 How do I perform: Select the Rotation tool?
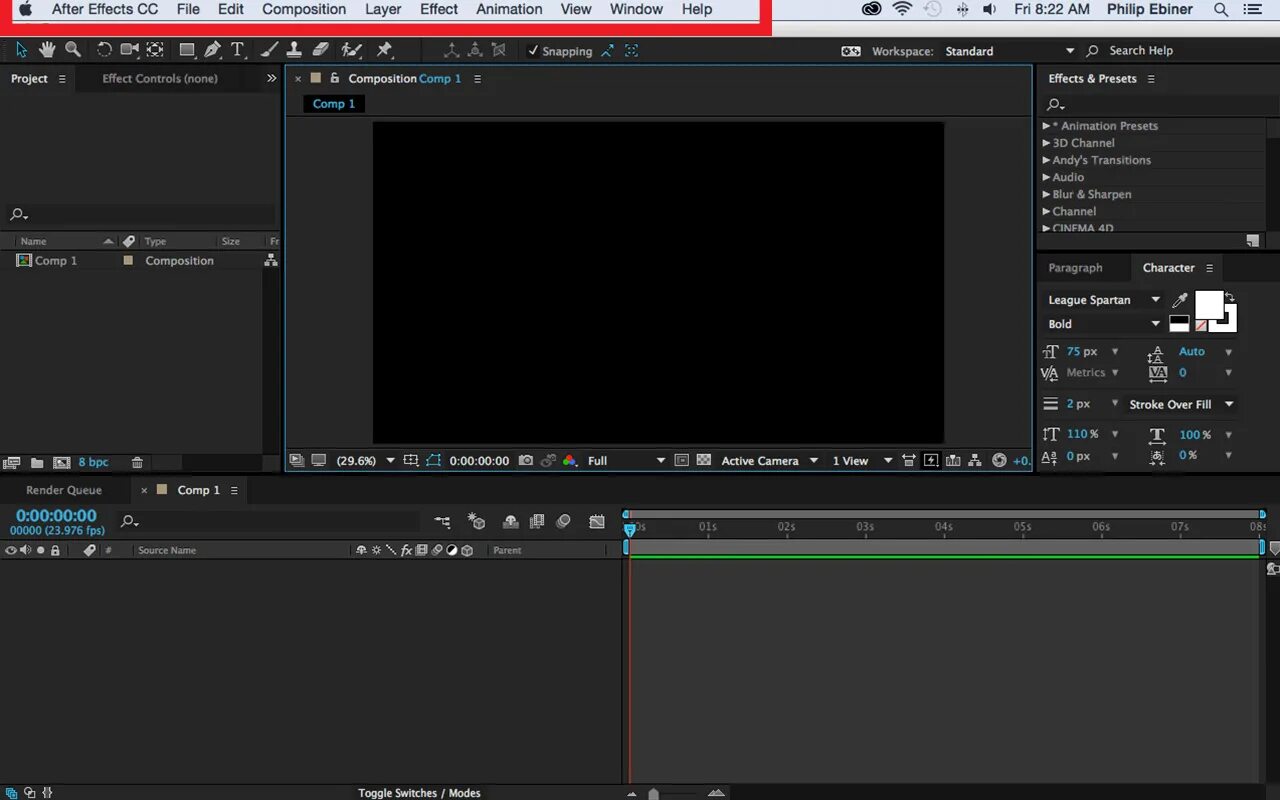point(104,50)
